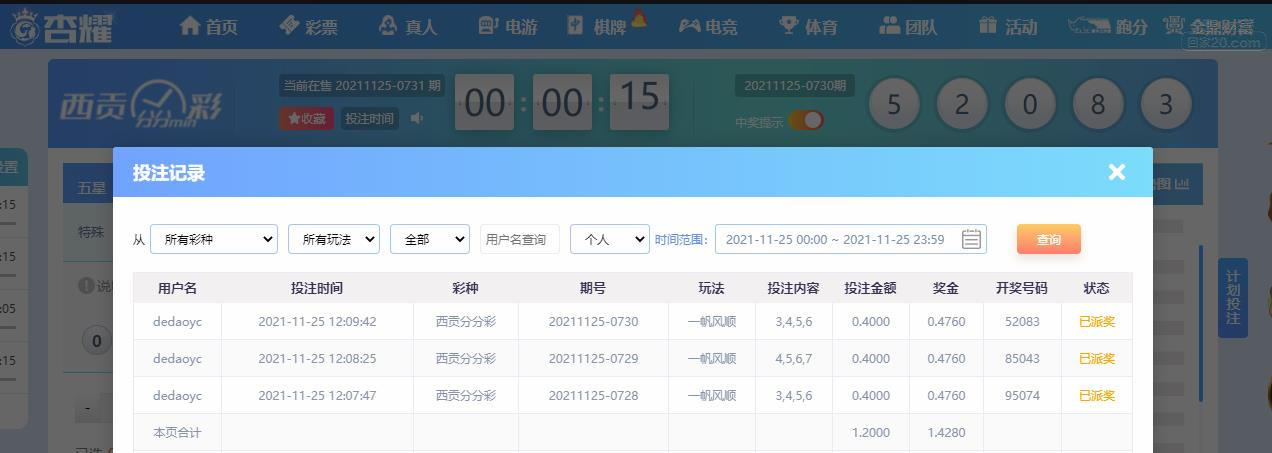This screenshot has width=1272, height=453.
Task: Click the 本页合计 page total row label
Action: click(x=177, y=433)
